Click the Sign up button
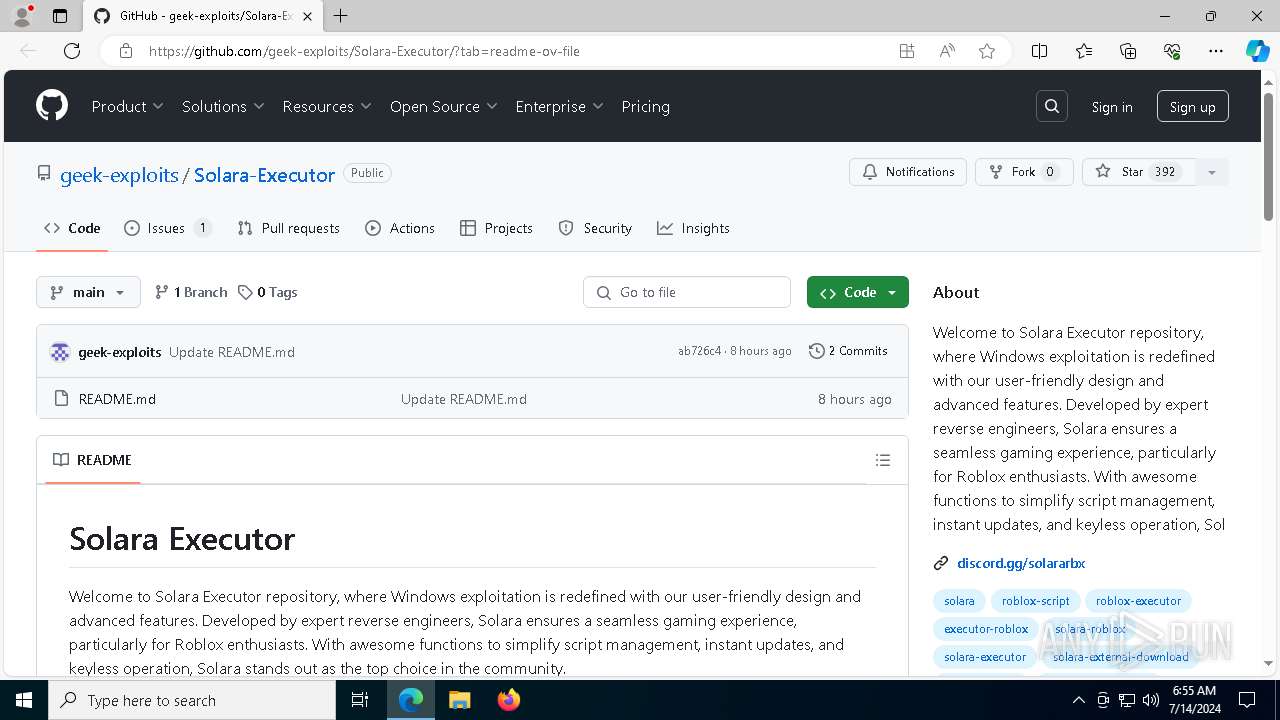 click(1192, 107)
